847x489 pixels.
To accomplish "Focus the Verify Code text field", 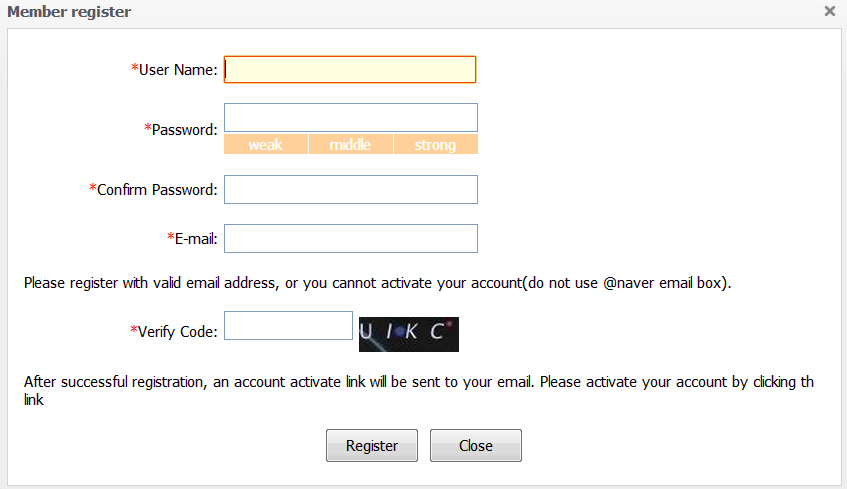I will [x=288, y=326].
